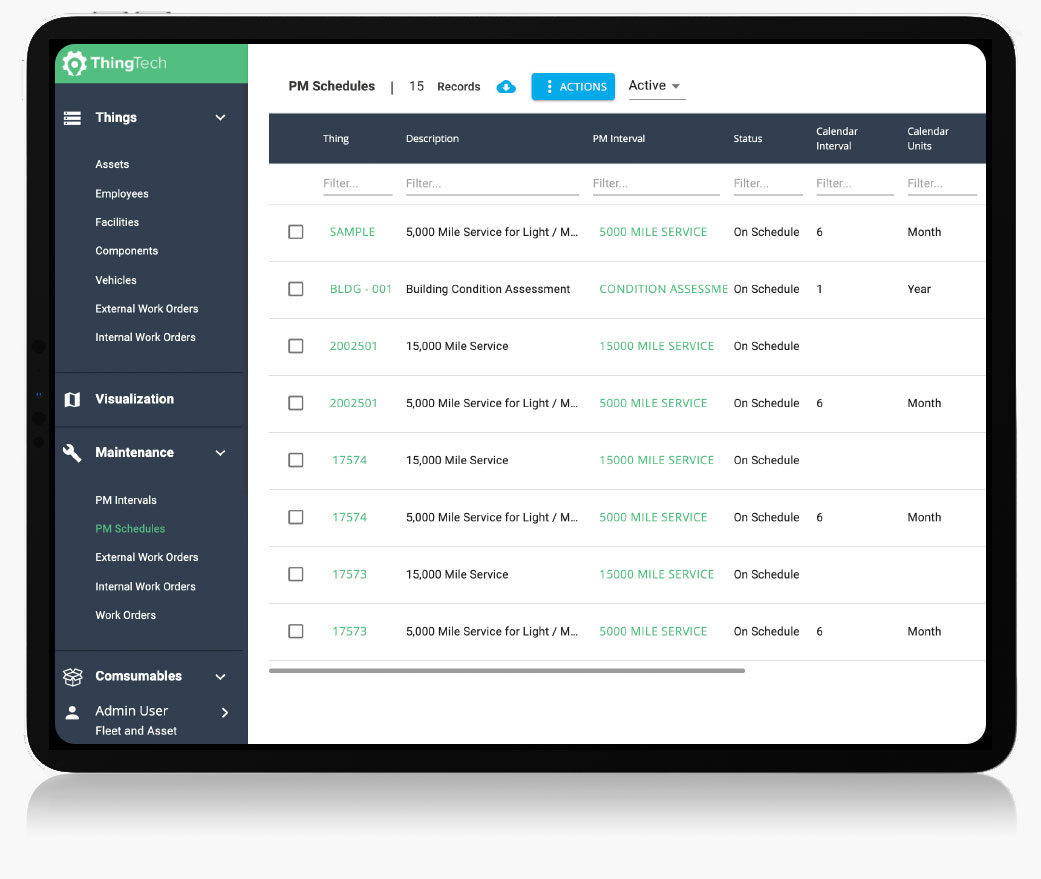Open 17574 link in 15,000 Mile Service row
Image resolution: width=1041 pixels, height=879 pixels.
[349, 460]
